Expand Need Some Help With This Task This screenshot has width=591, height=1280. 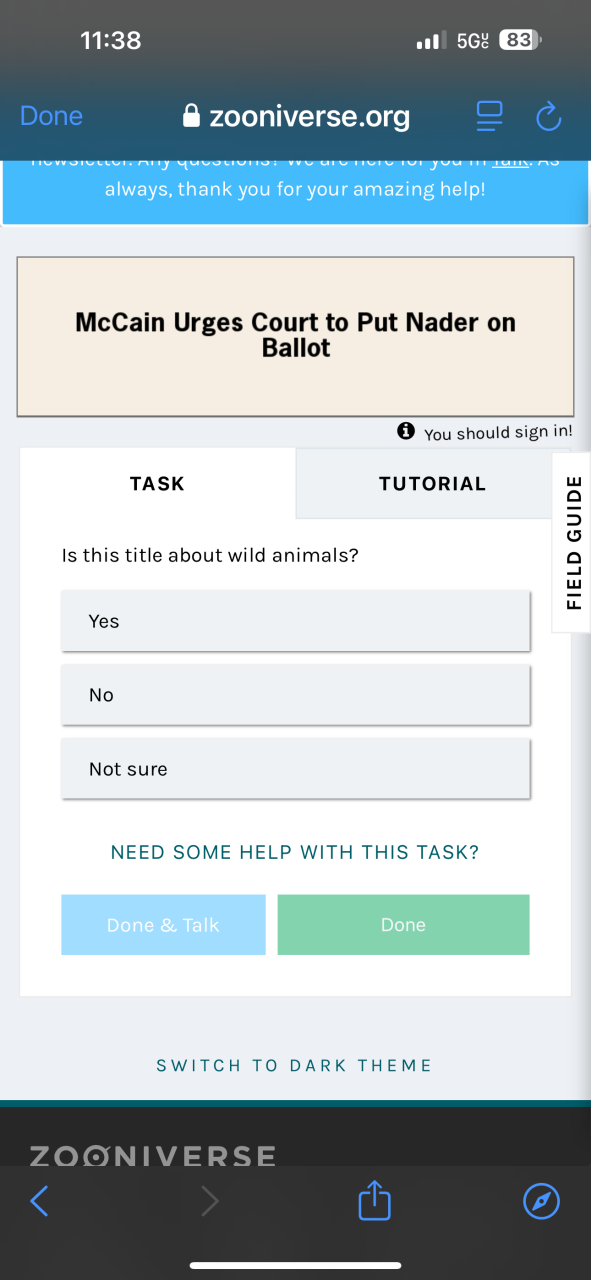point(295,853)
